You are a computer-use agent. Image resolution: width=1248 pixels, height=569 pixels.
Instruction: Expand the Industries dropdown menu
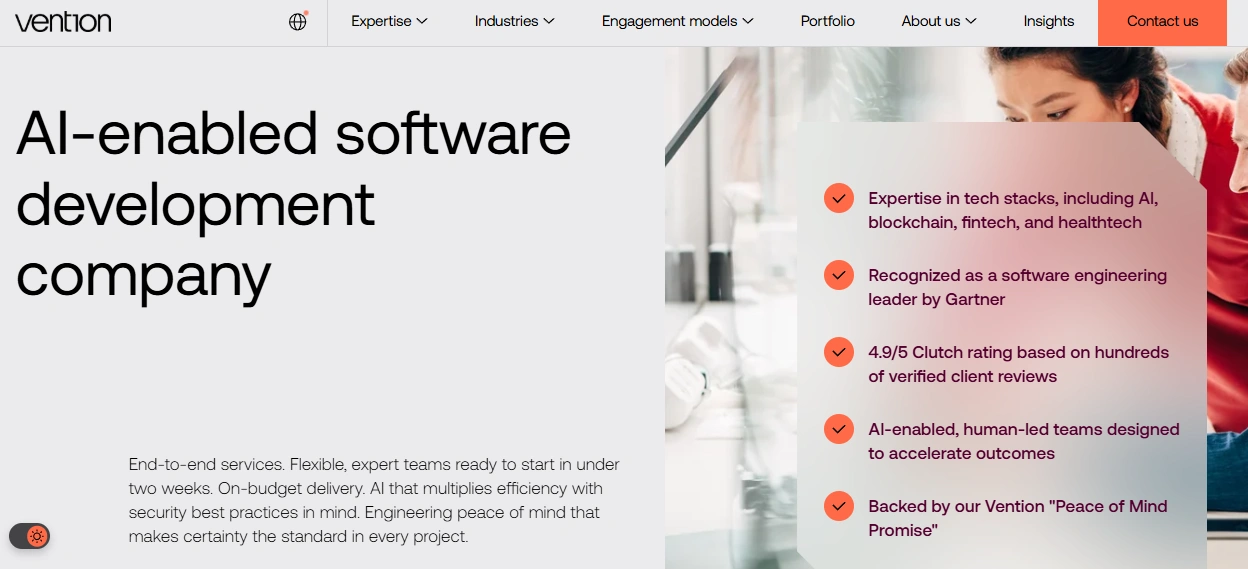(514, 21)
